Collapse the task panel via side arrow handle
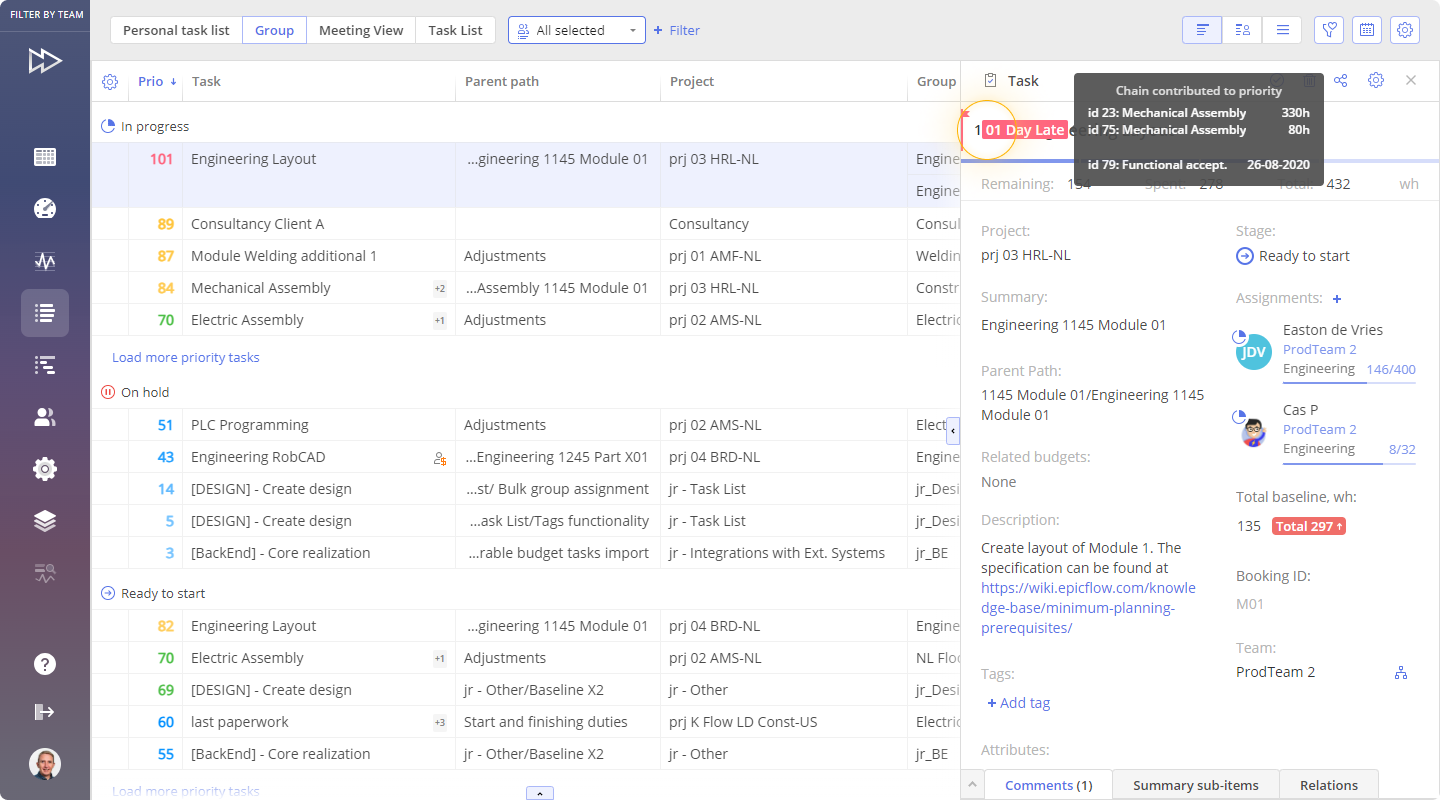 pyautogui.click(x=953, y=431)
